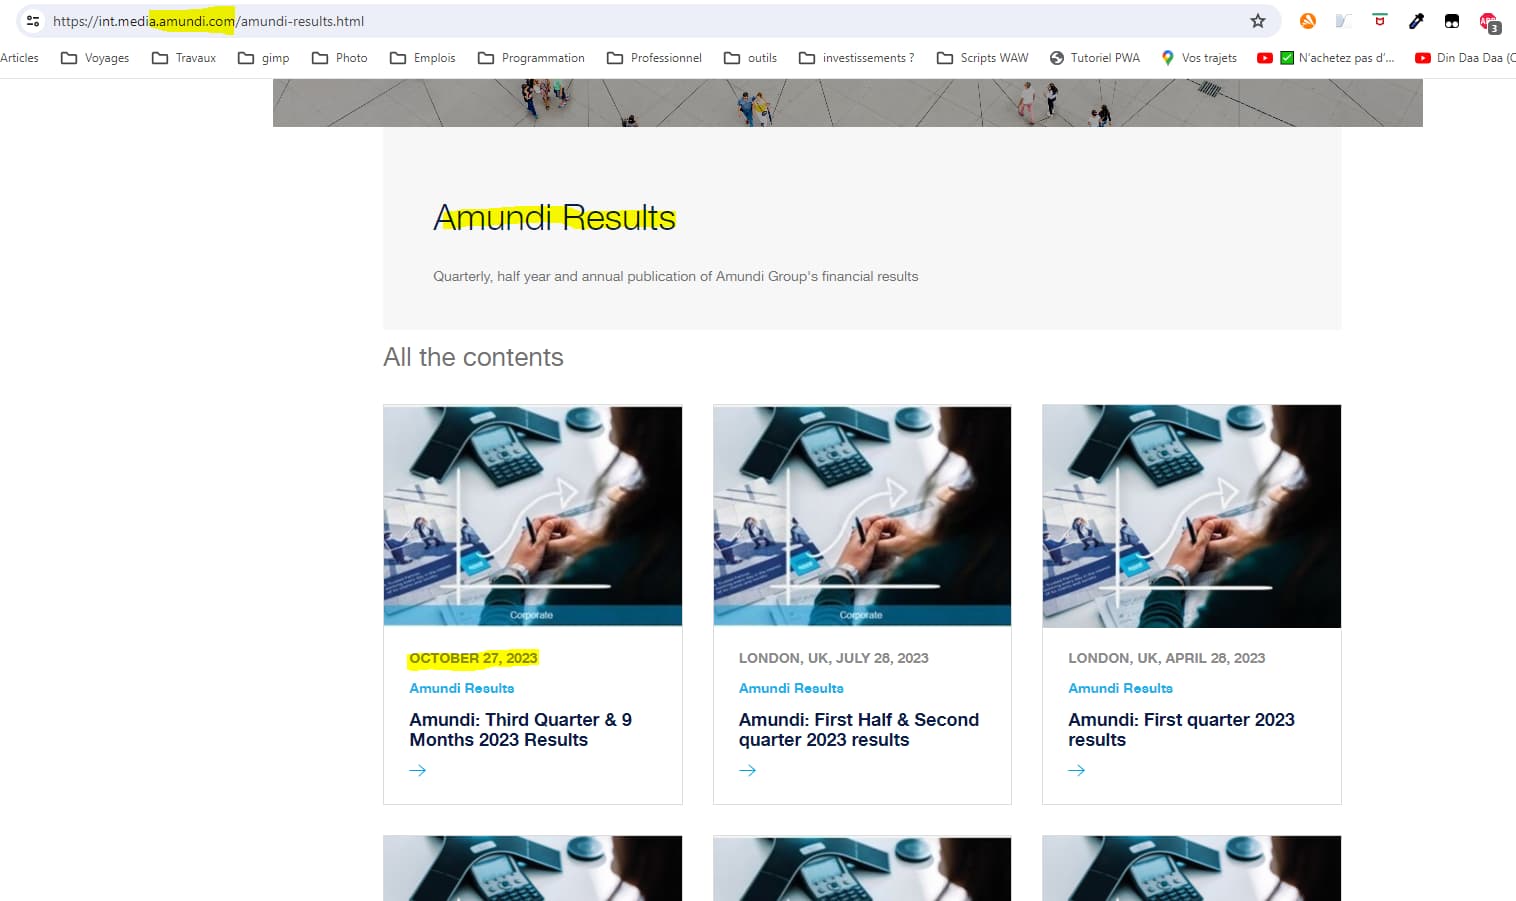Open Amundi: Third Quarter & 9 Months 2023 Results
This screenshot has width=1516, height=901.
pyautogui.click(x=520, y=730)
